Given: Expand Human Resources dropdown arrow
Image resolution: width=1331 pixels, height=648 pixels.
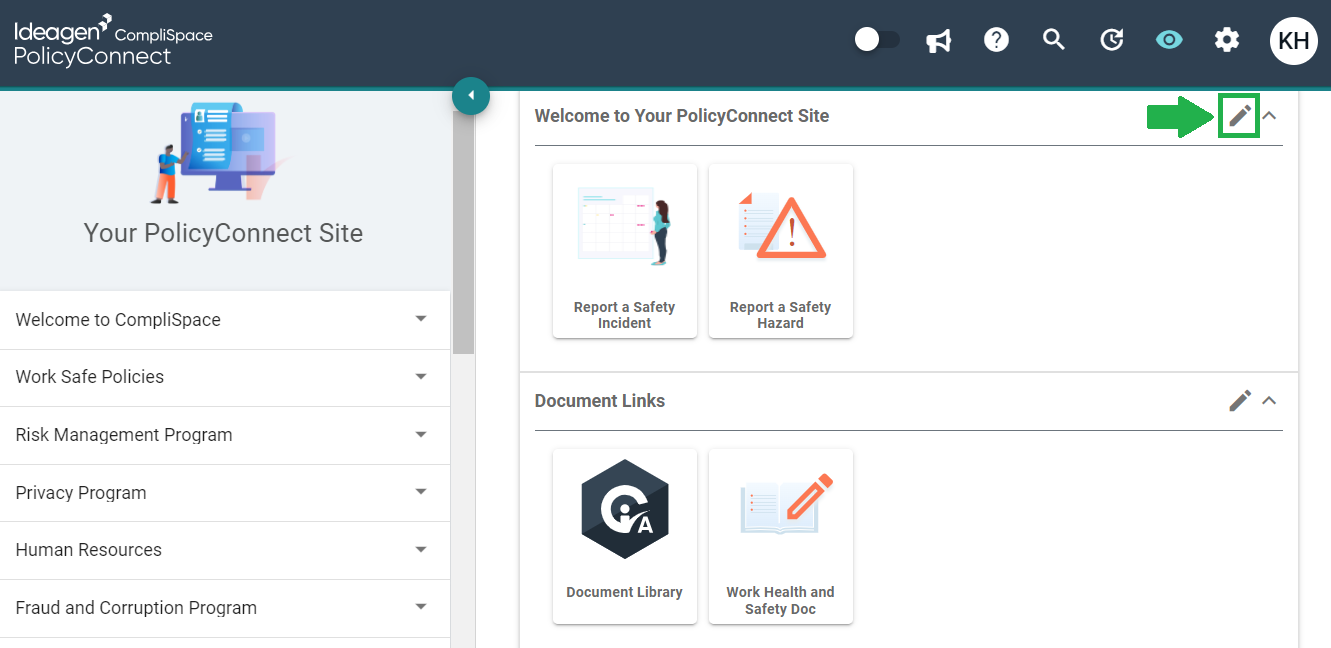Looking at the screenshot, I should point(421,550).
